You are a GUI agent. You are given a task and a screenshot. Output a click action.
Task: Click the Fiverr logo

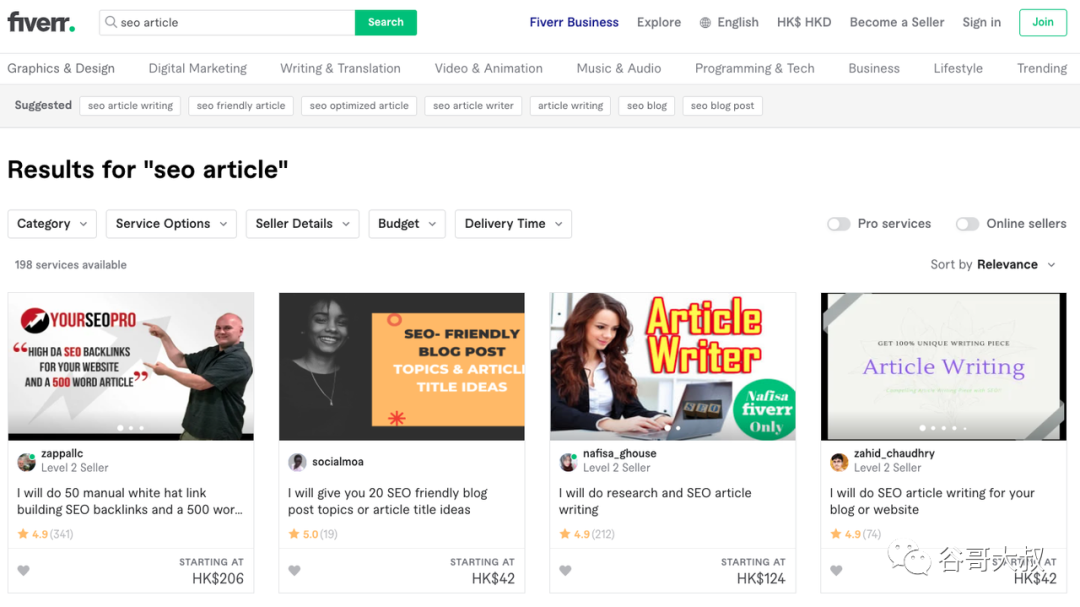(x=41, y=22)
